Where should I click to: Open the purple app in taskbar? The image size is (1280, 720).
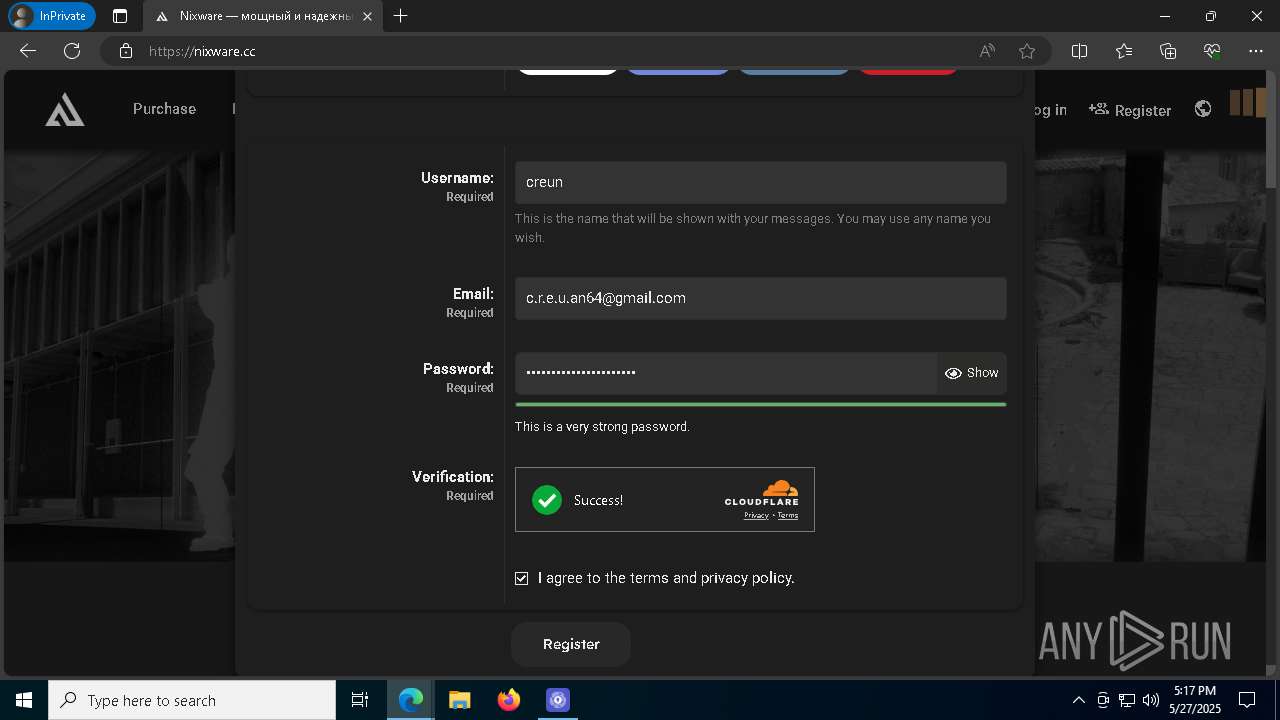(x=558, y=700)
